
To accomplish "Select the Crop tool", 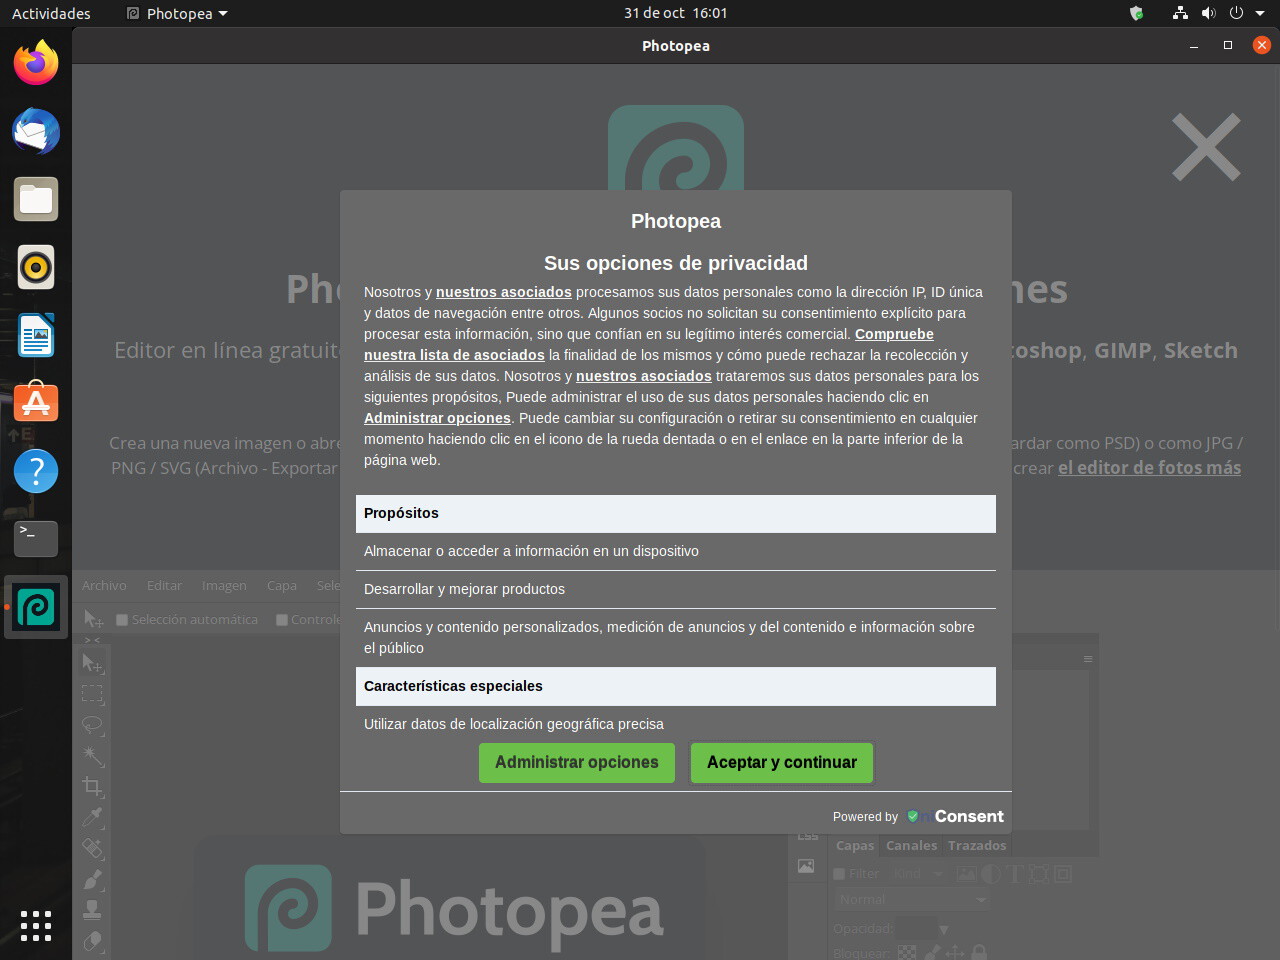I will tap(92, 787).
